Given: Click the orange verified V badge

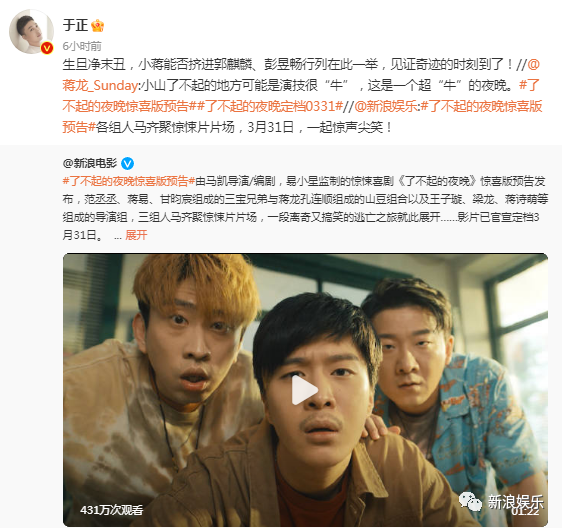Looking at the screenshot, I should (x=47, y=48).
